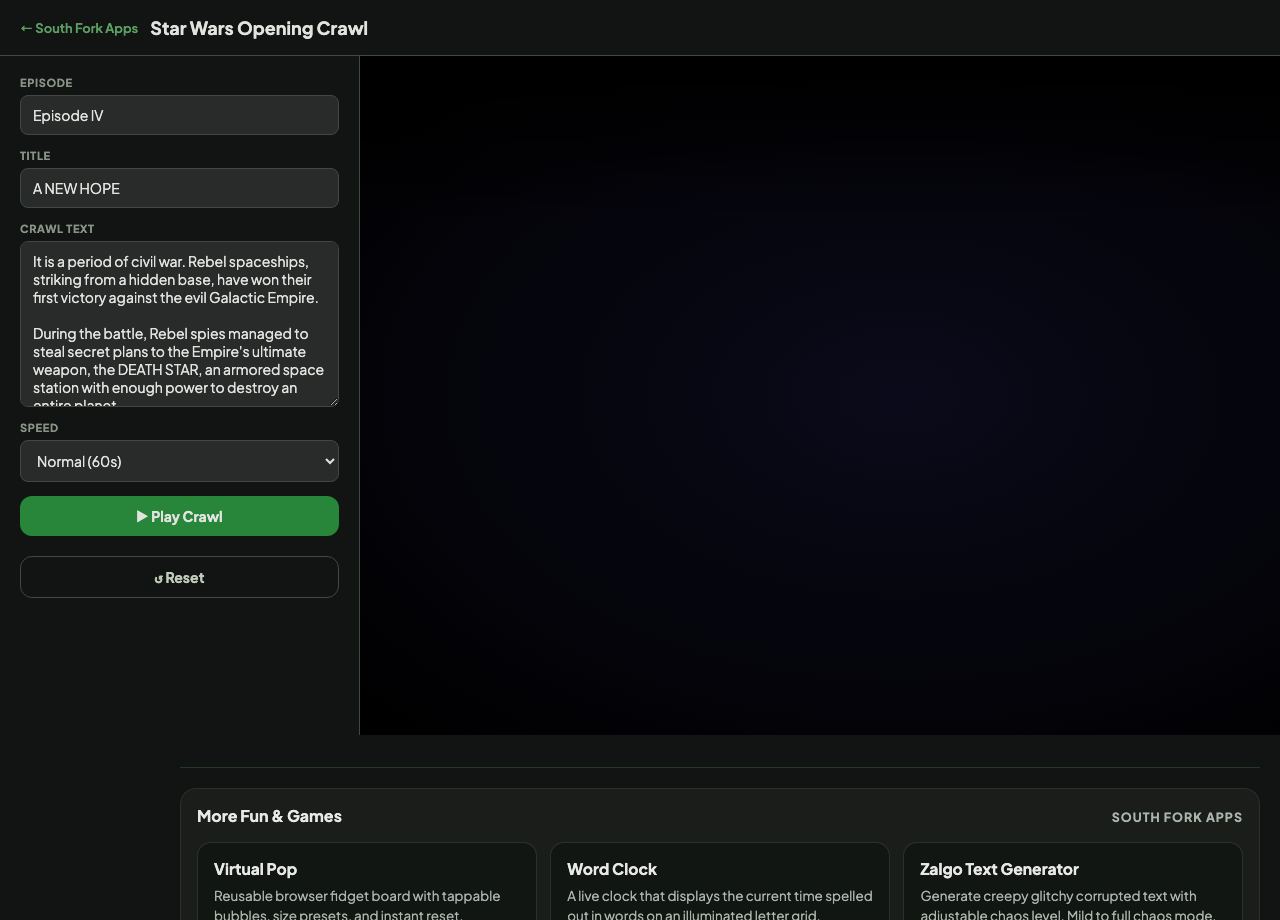Click the TITLE label
Image resolution: width=1280 pixels, height=920 pixels.
pyautogui.click(x=35, y=156)
